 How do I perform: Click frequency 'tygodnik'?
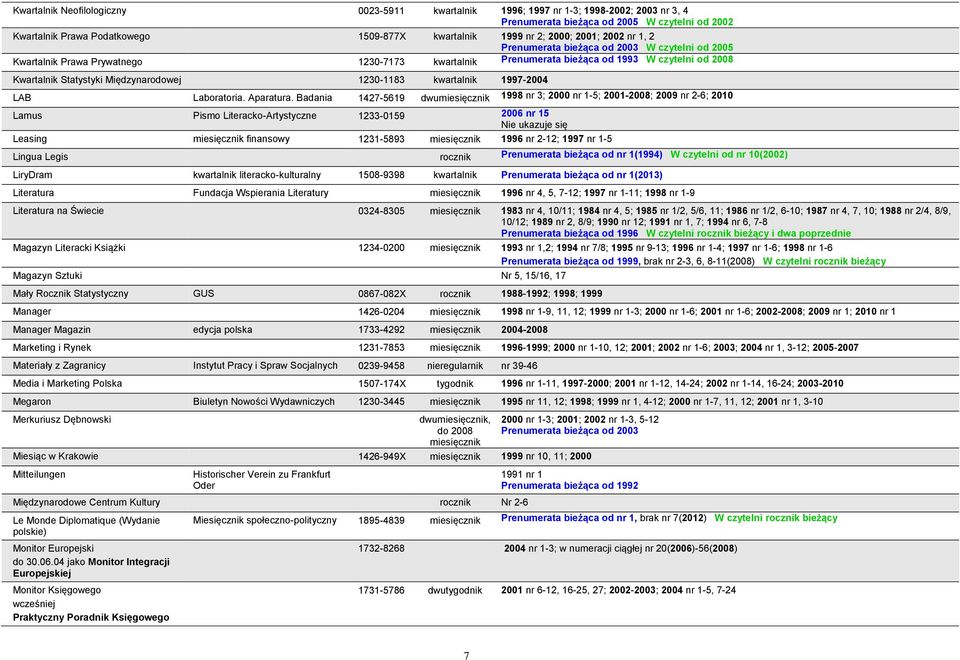455,384
